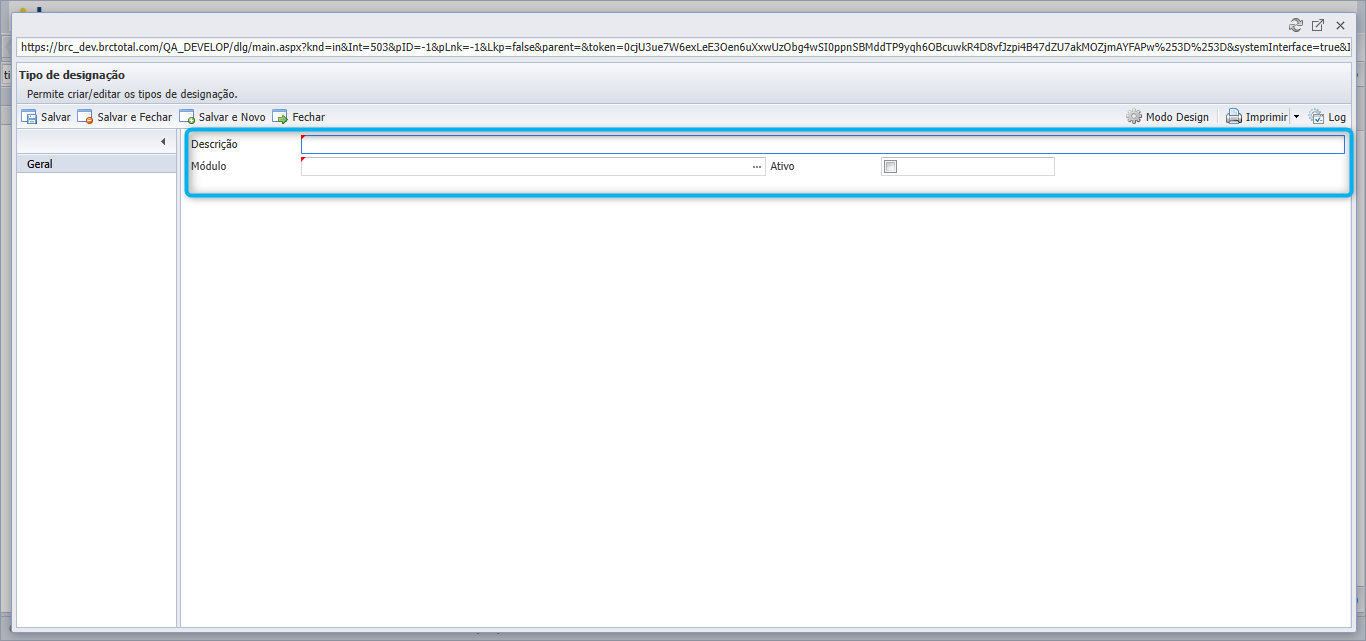Select Salvar e Novo in the toolbar

pos(222,117)
